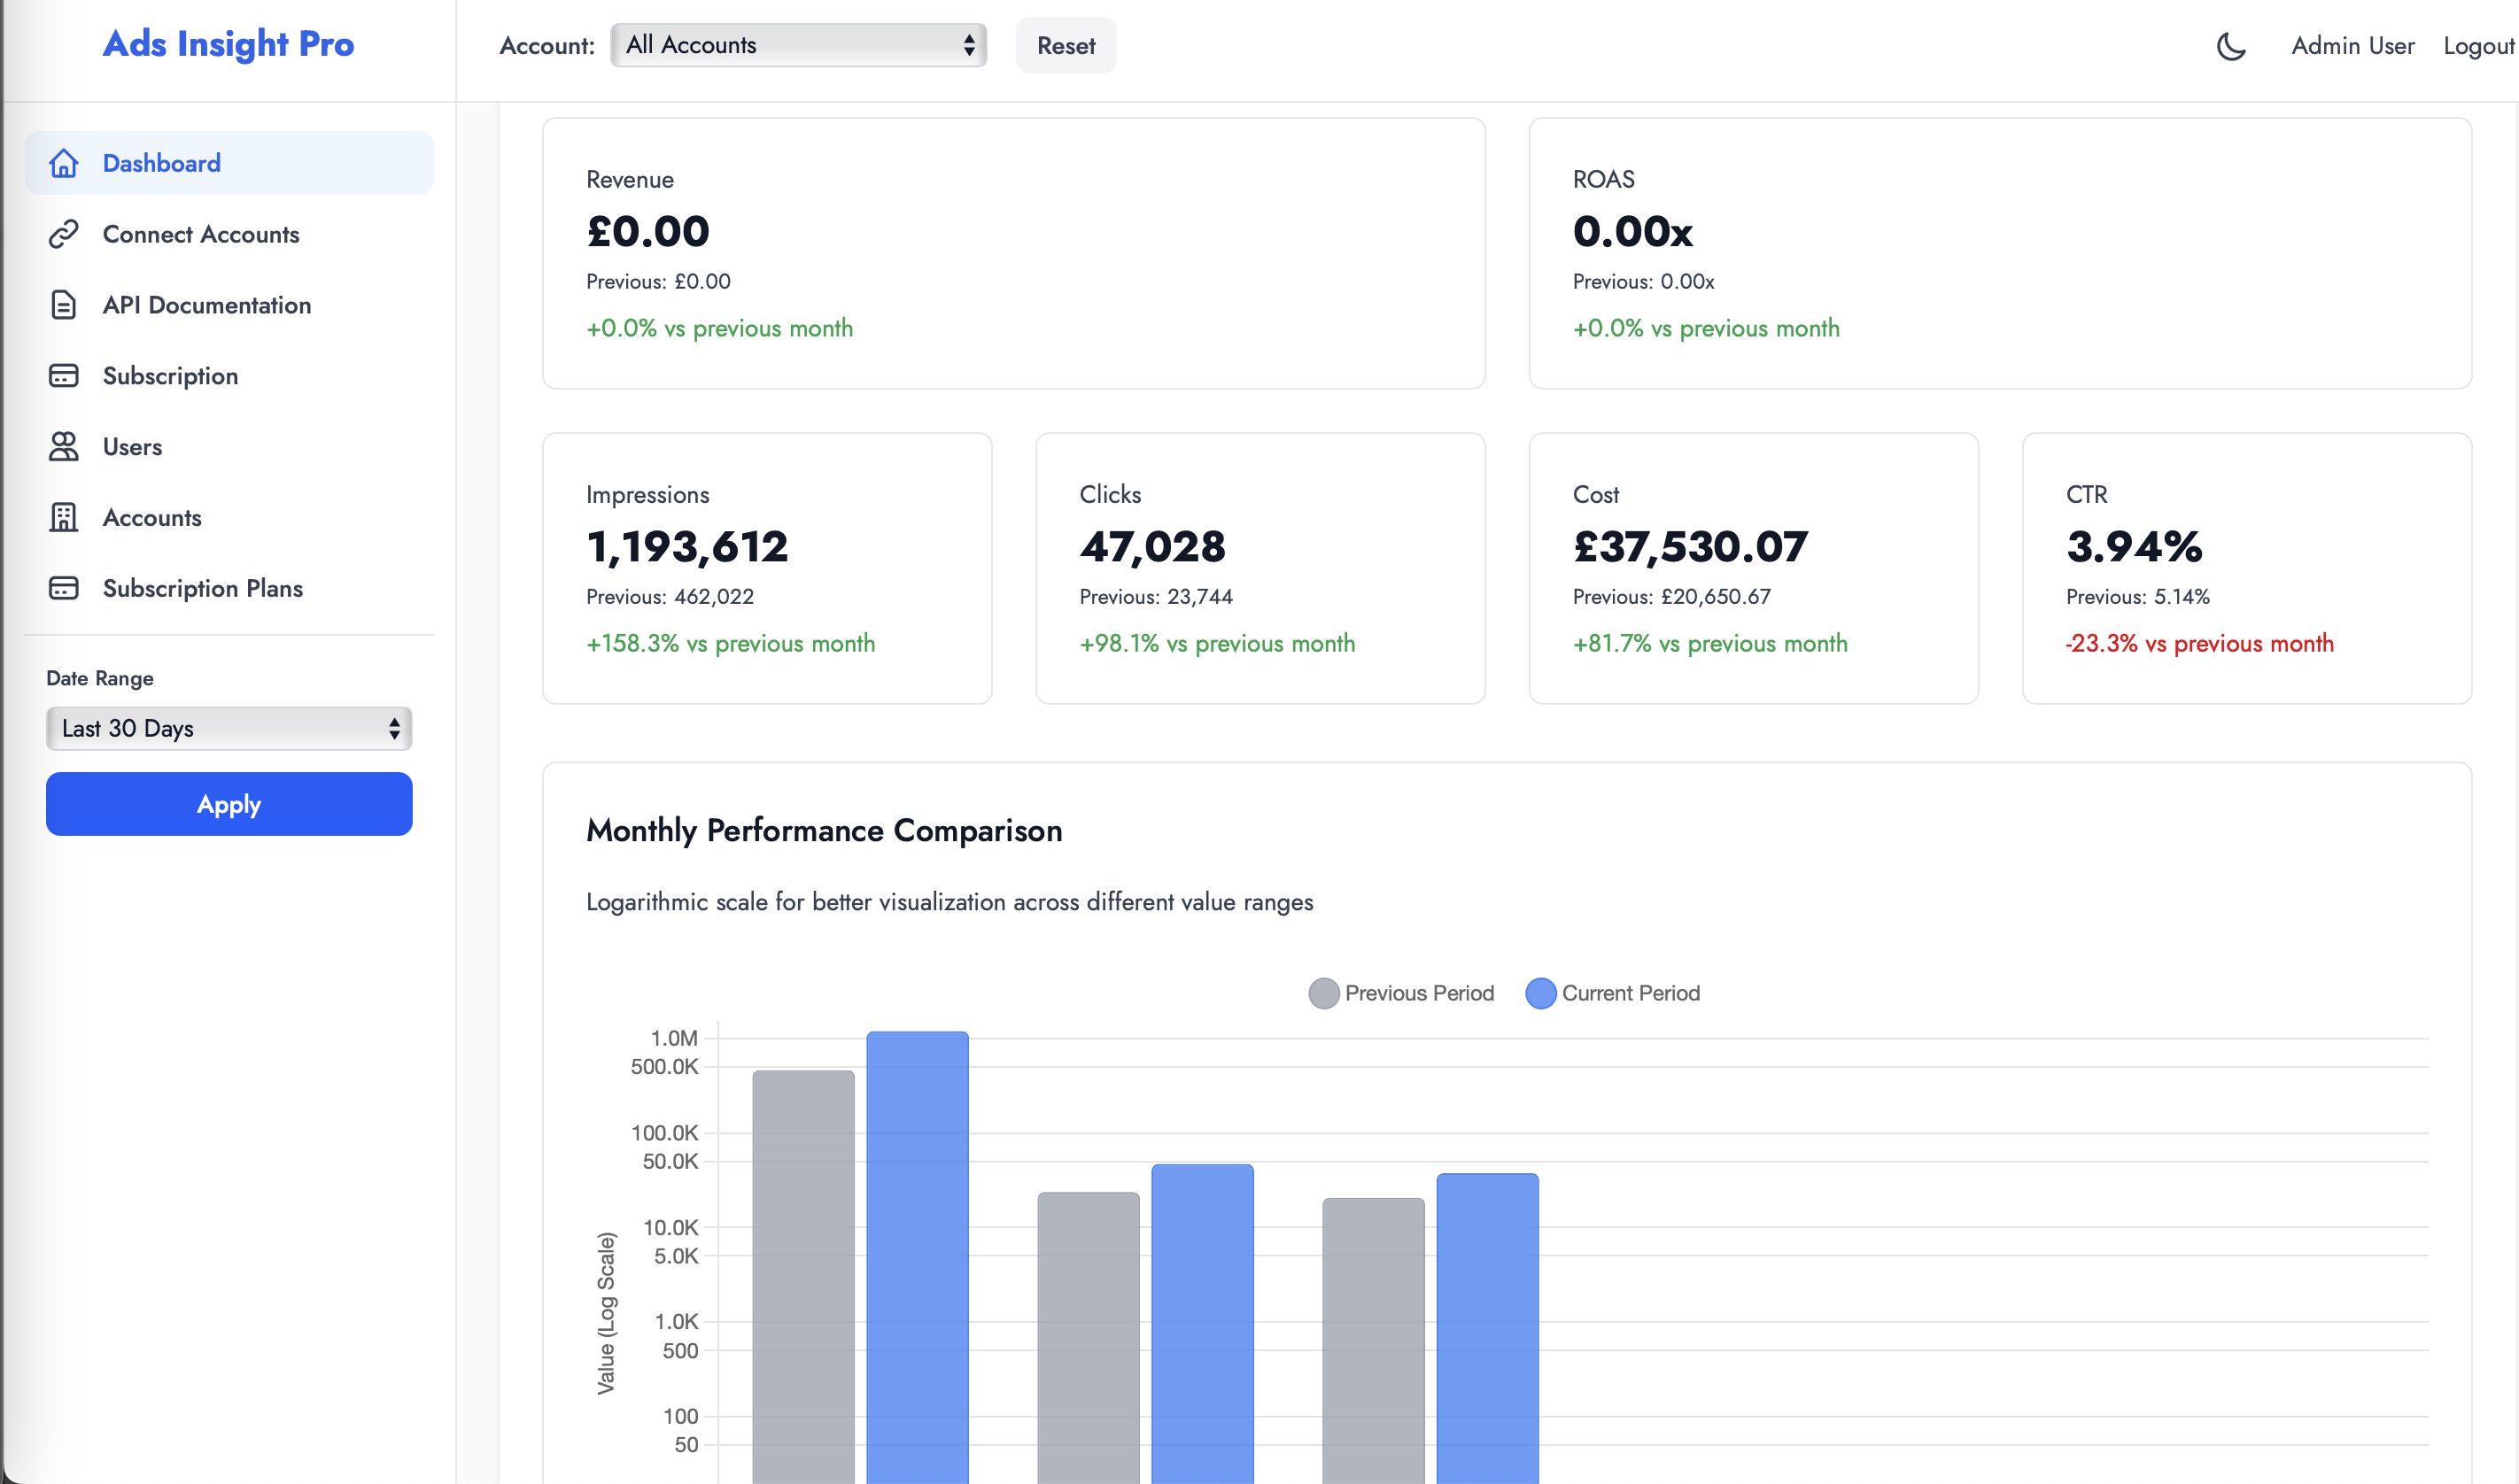
Task: Click the Account selector arrows
Action: click(968, 45)
